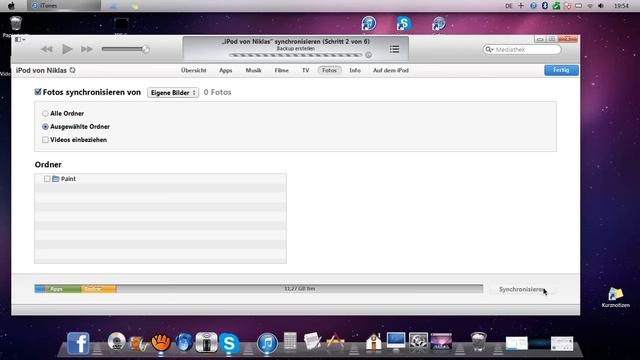Switch to the Apps tab
The height and width of the screenshot is (360, 640).
coord(225,70)
